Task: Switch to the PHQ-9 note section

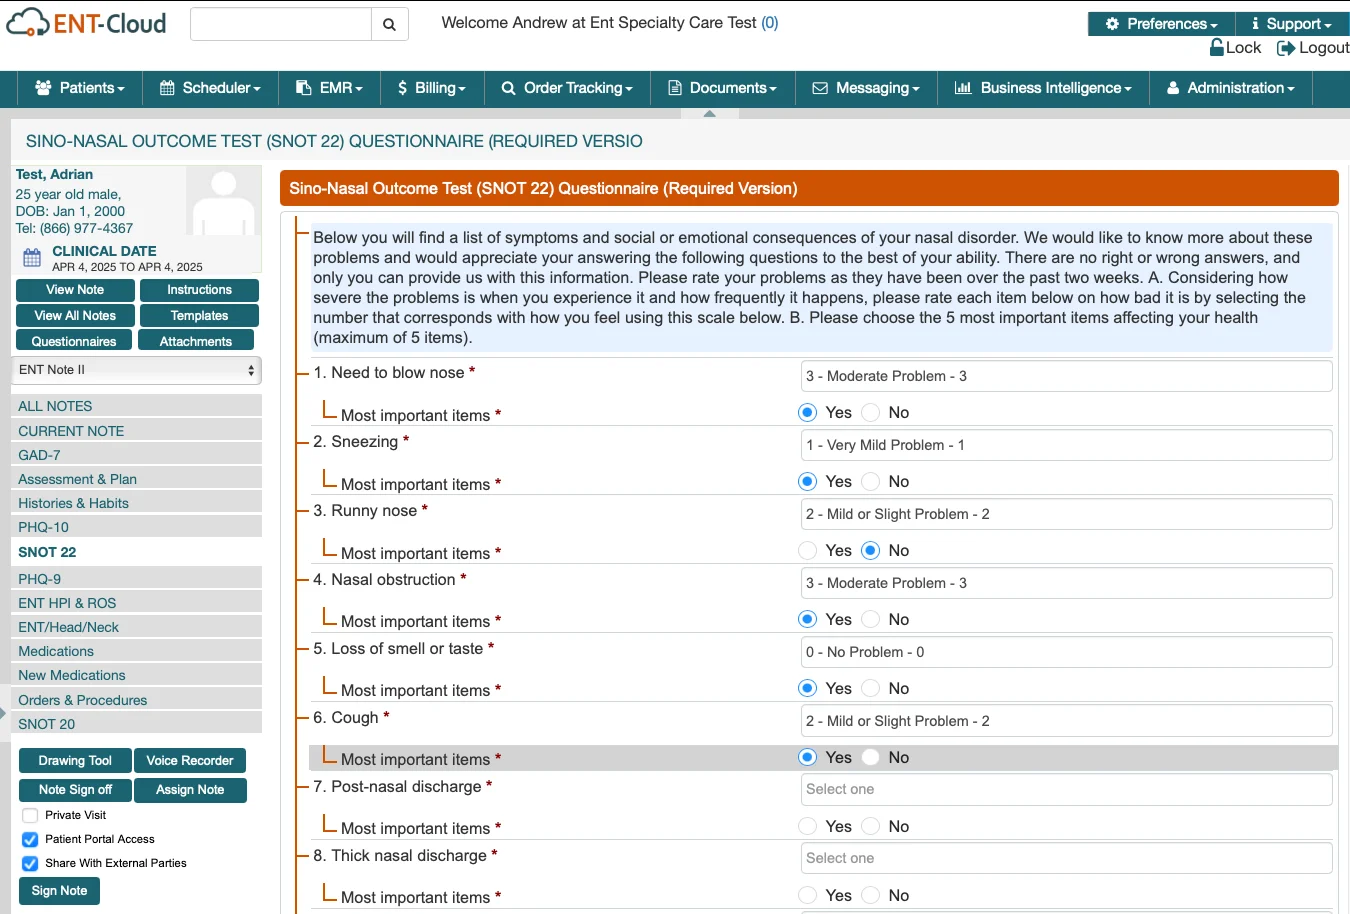Action: pyautogui.click(x=40, y=579)
